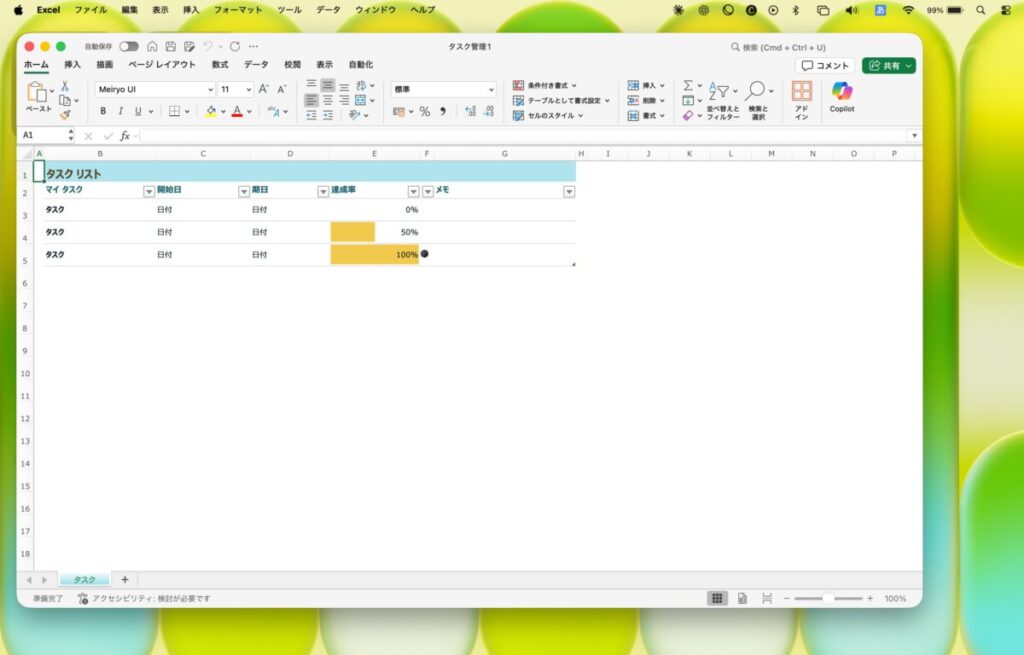The width and height of the screenshot is (1024, 655).
Task: Click the save icon in title bar
Action: (x=171, y=46)
